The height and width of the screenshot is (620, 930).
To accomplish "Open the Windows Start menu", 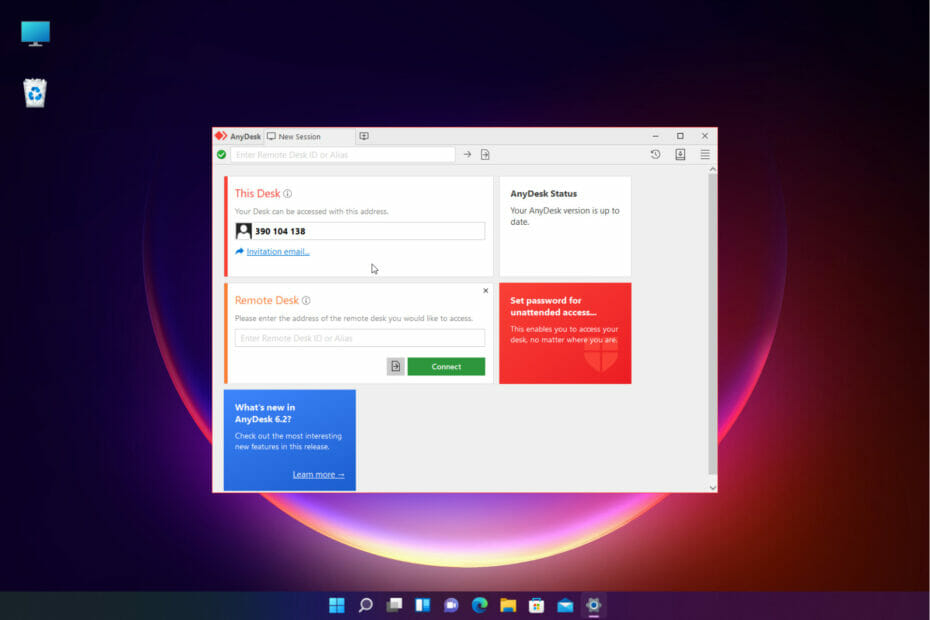I will point(337,605).
